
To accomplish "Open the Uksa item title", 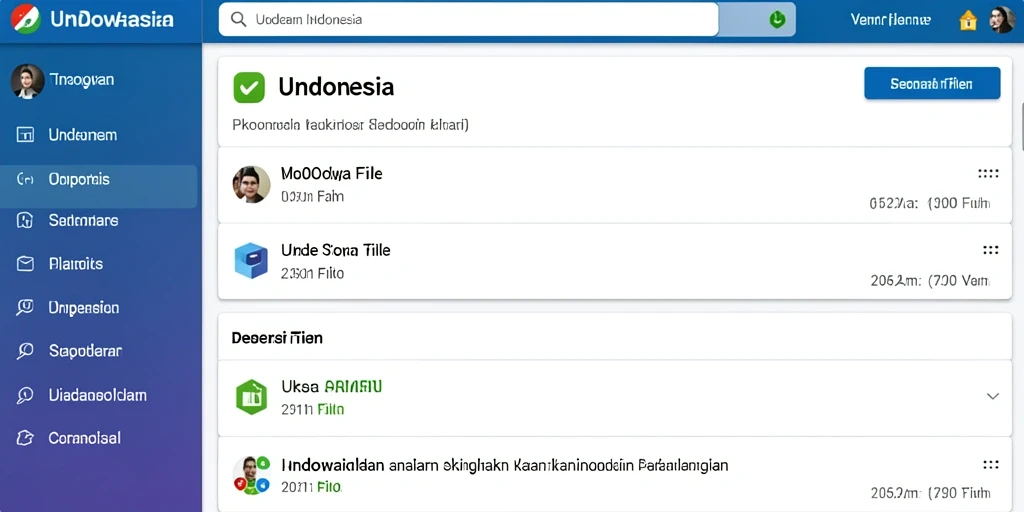I will 331,387.
